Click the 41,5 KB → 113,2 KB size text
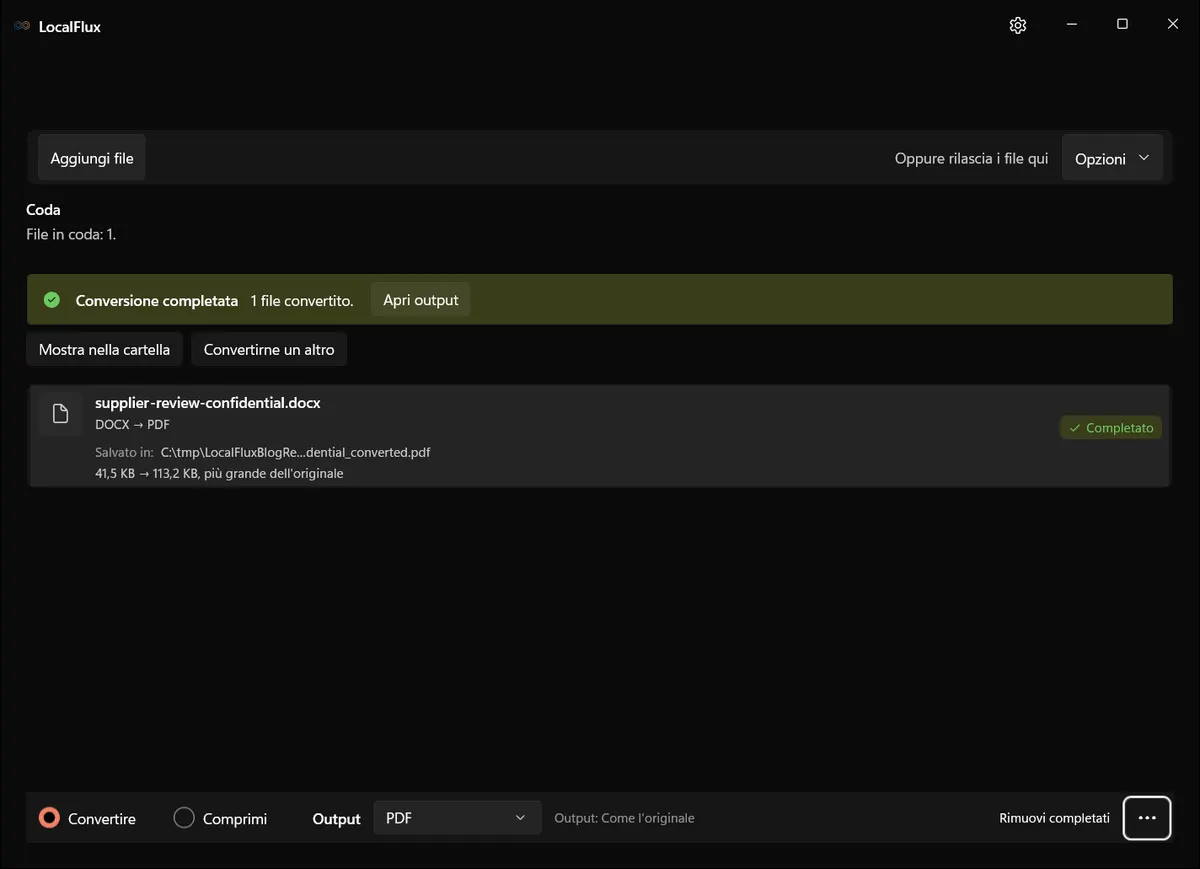Image resolution: width=1200 pixels, height=869 pixels. tap(219, 473)
